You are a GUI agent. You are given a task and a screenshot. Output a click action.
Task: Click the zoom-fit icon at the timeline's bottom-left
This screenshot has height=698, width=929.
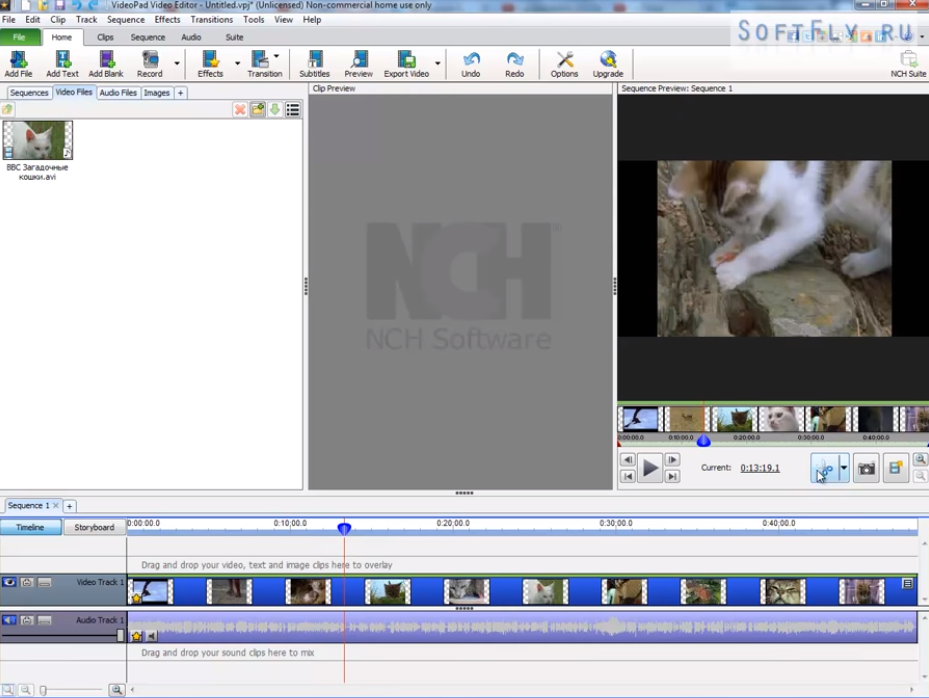(8, 690)
